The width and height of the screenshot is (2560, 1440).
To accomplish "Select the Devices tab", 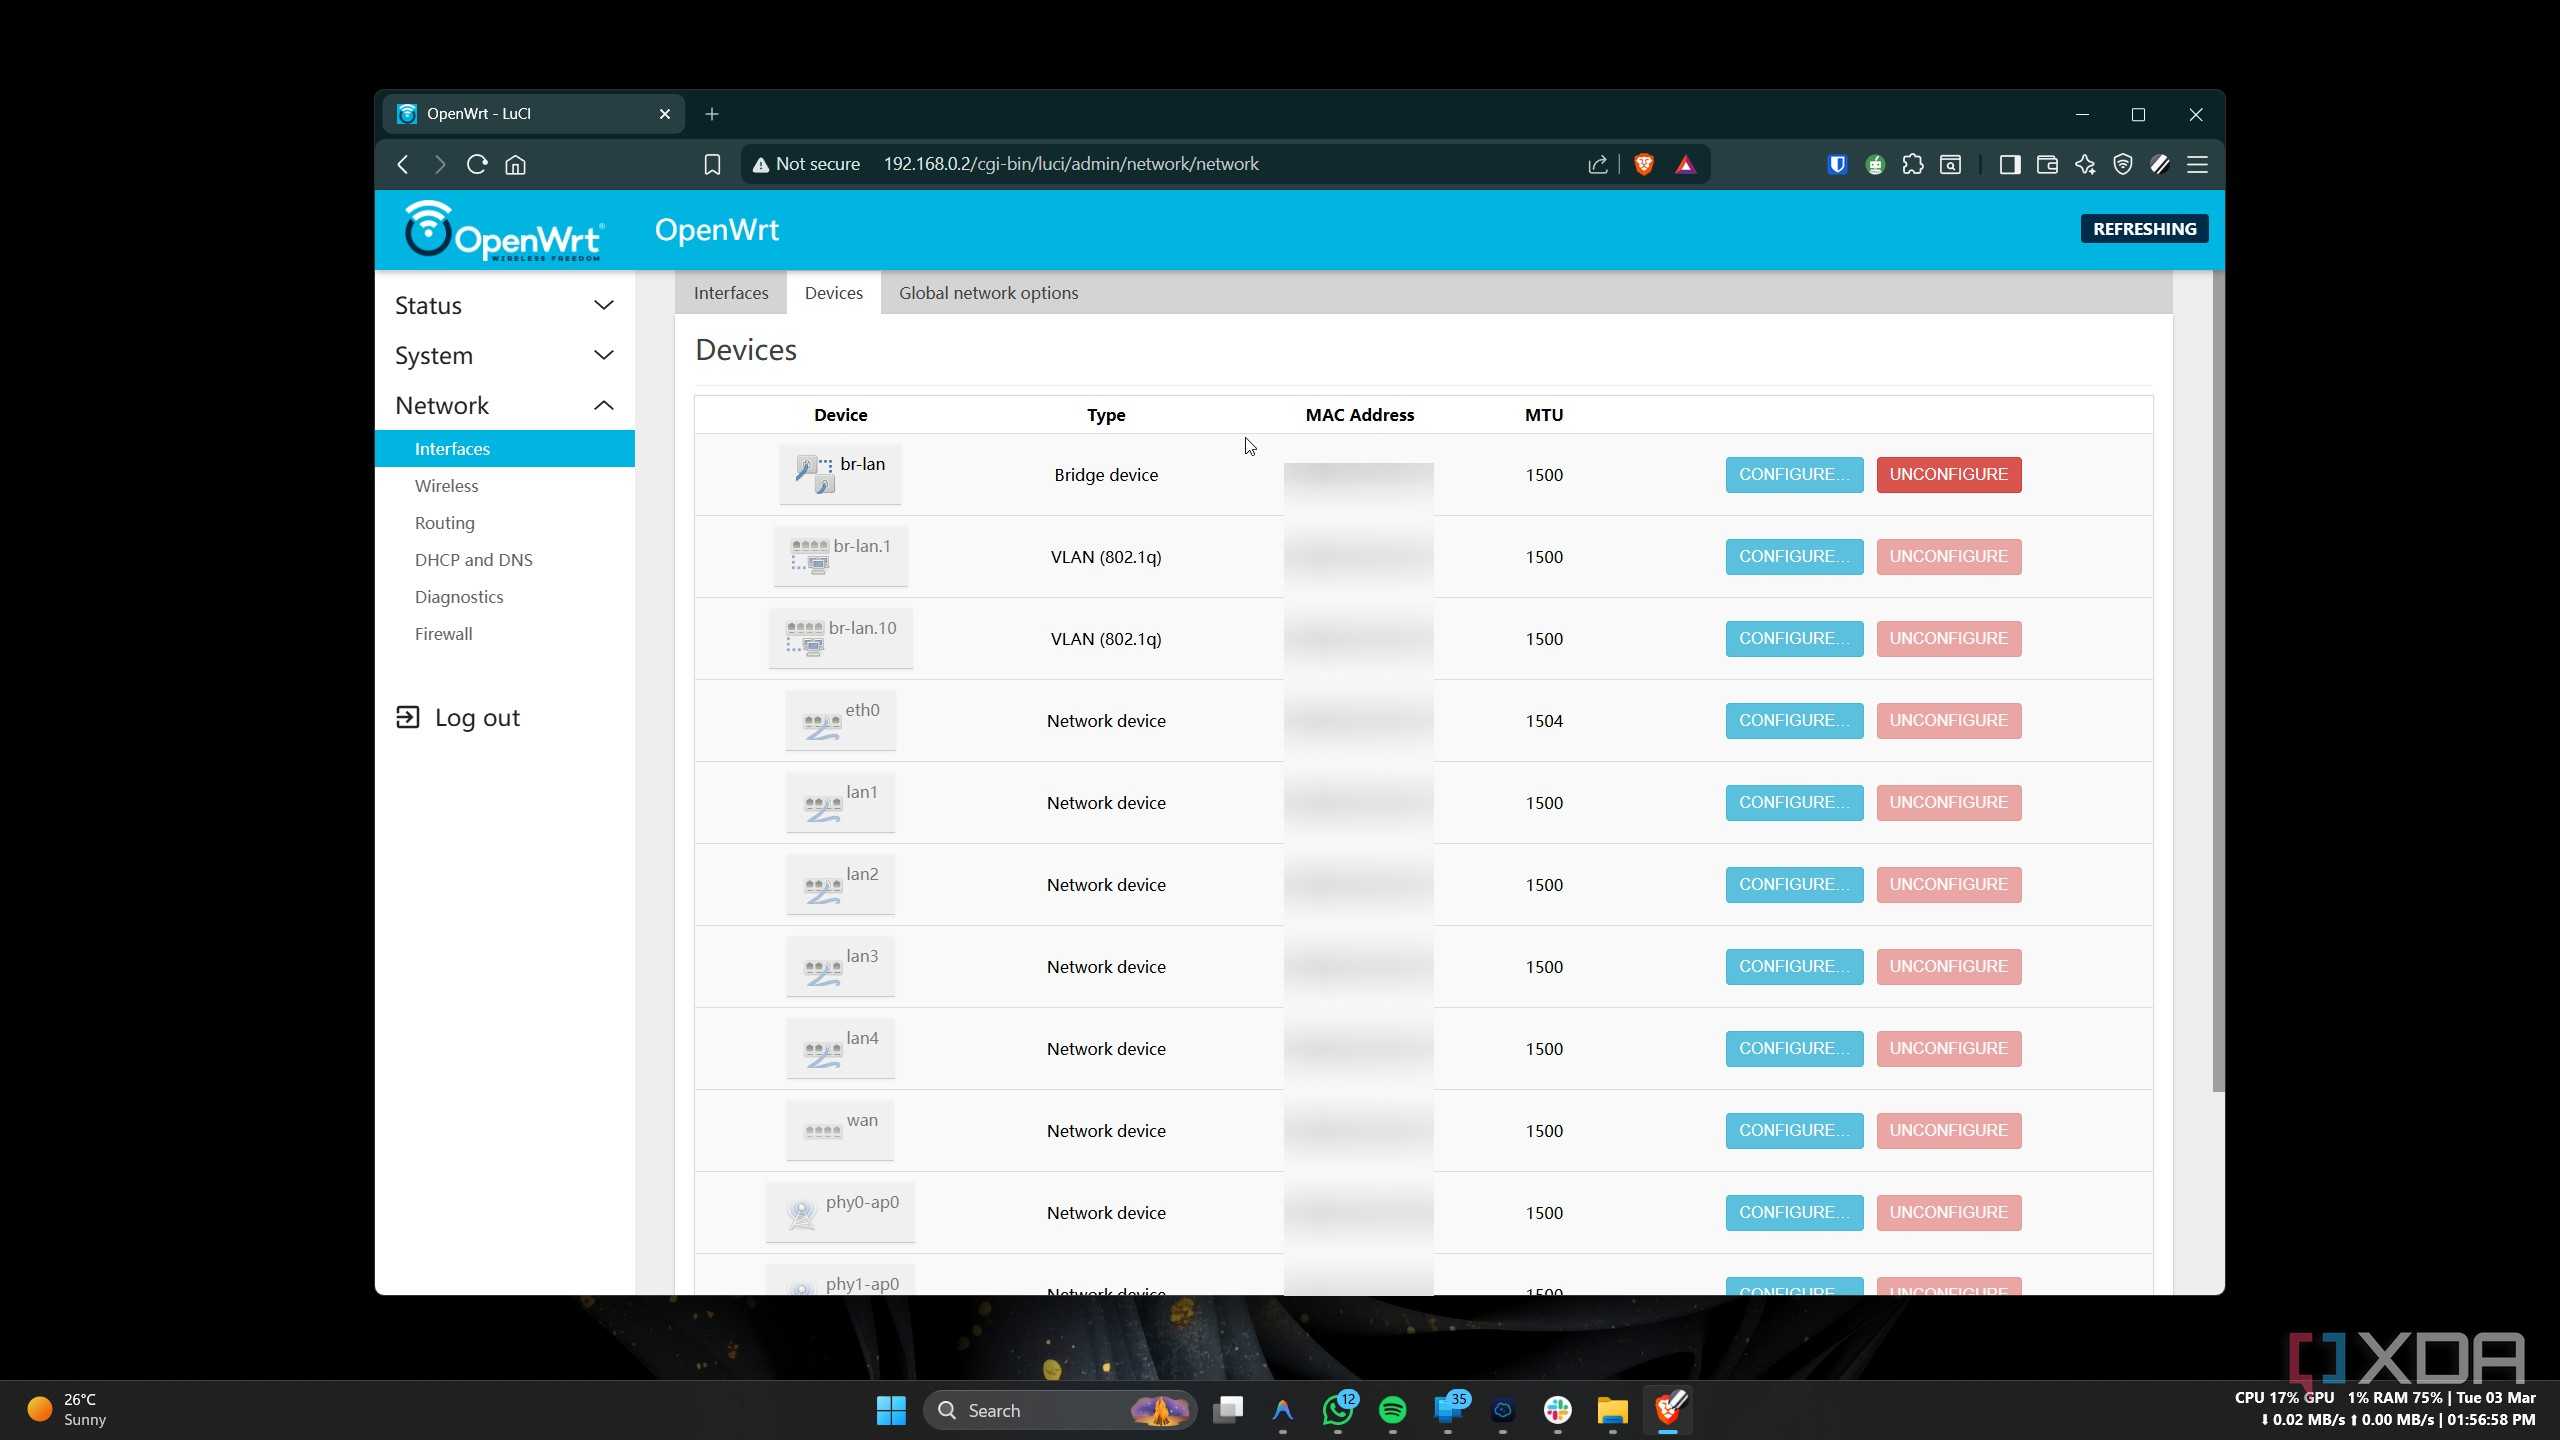I will point(833,293).
